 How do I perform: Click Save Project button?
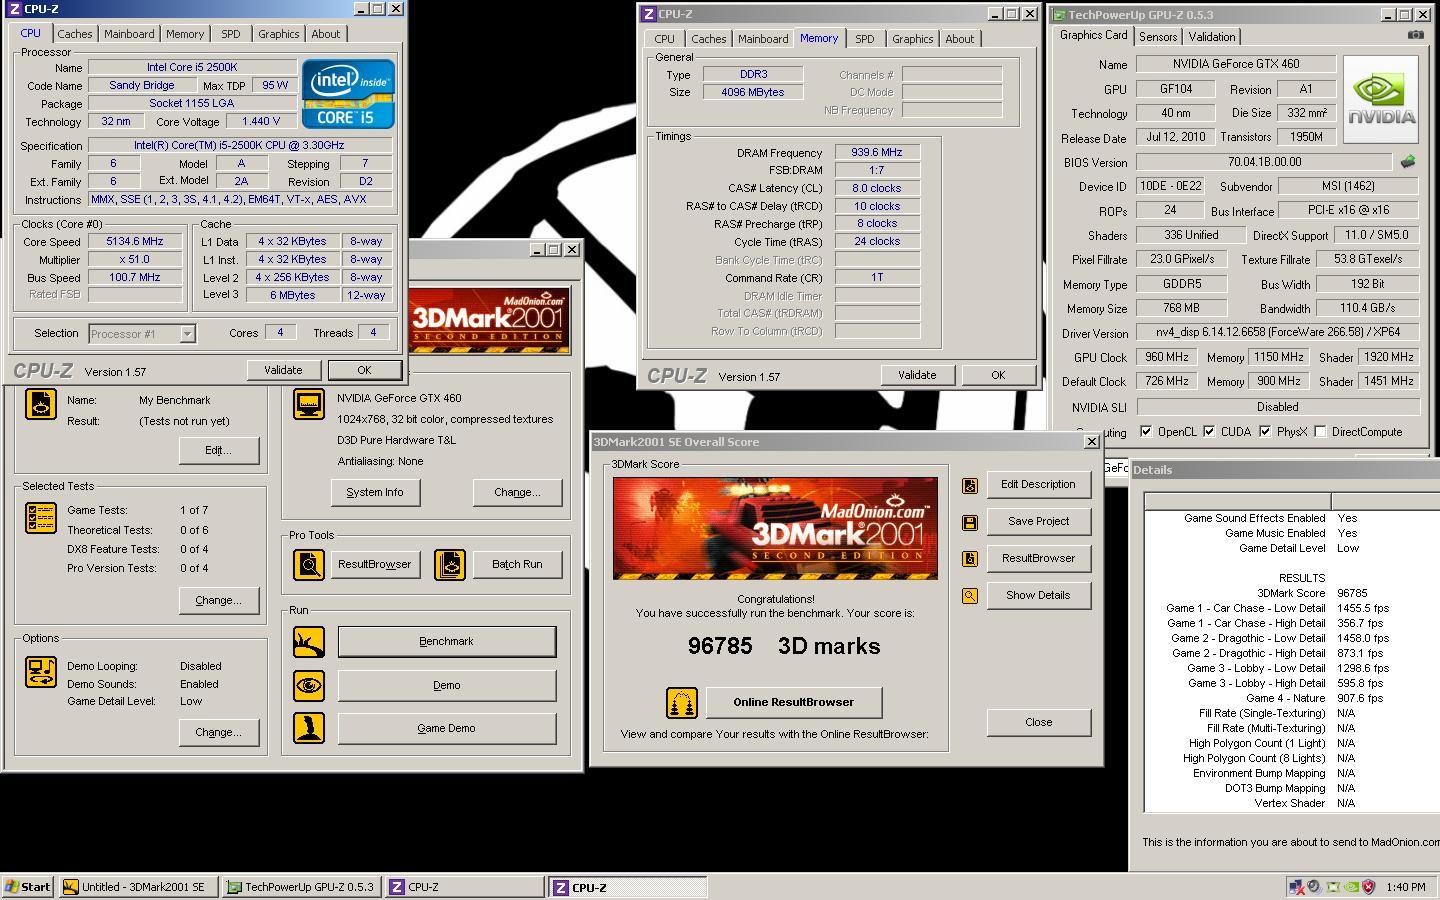[x=1038, y=521]
